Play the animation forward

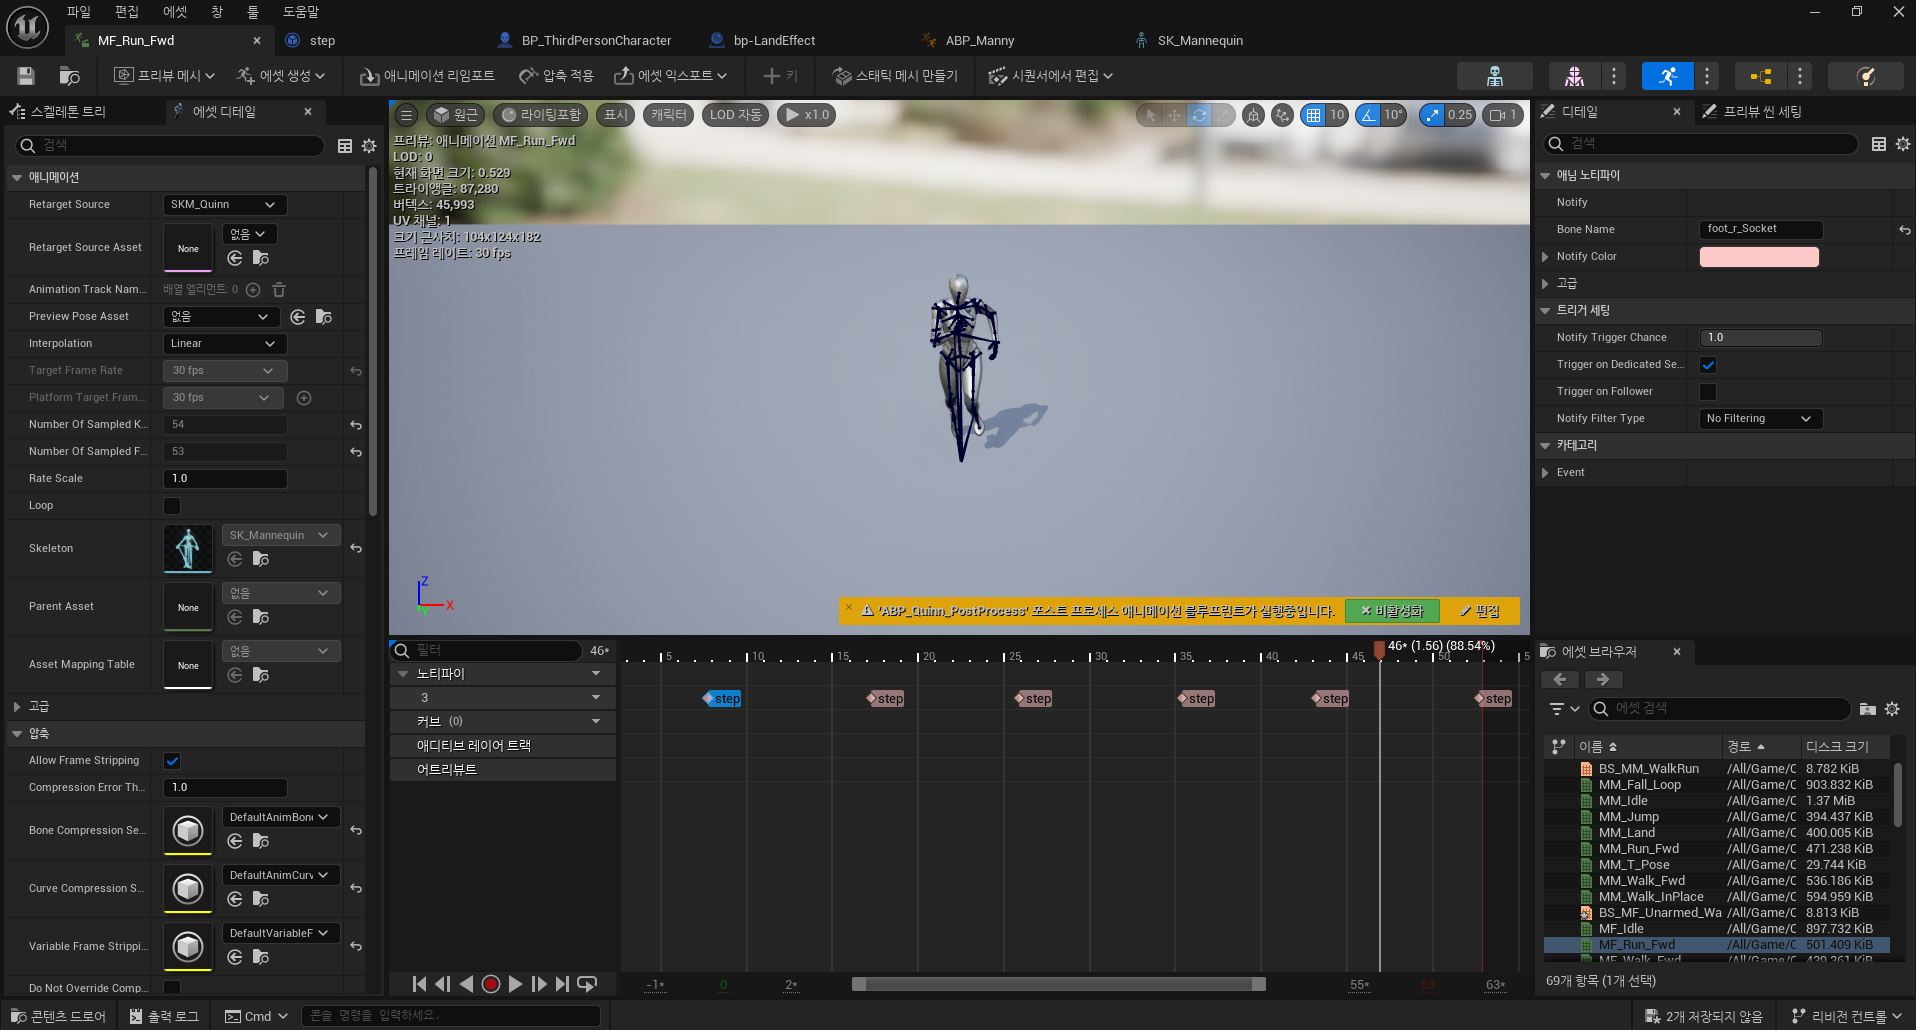coord(515,984)
